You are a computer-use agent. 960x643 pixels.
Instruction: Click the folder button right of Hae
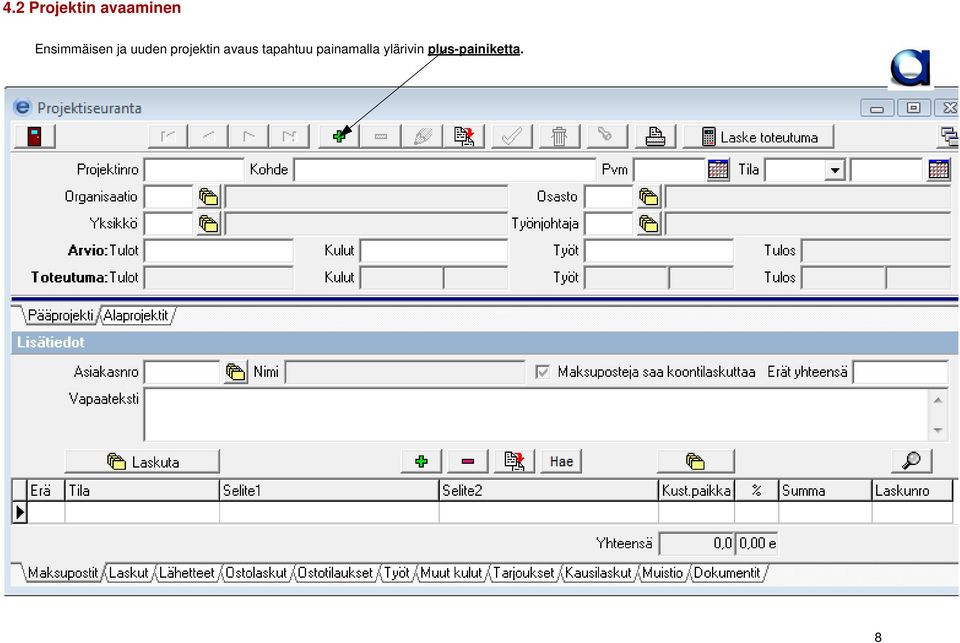696,461
